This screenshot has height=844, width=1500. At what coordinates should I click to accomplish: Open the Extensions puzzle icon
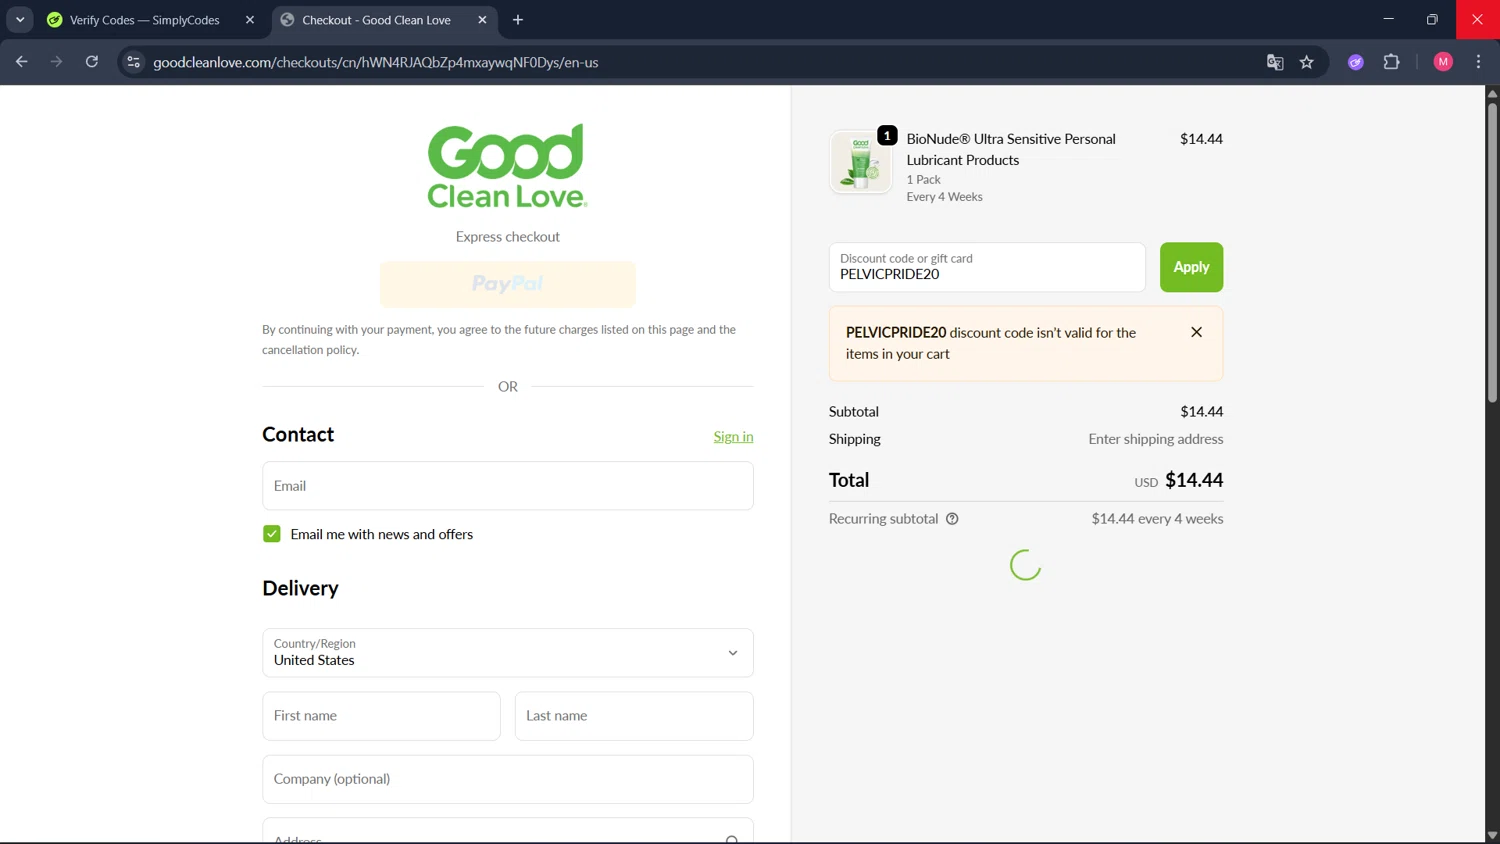coord(1391,62)
